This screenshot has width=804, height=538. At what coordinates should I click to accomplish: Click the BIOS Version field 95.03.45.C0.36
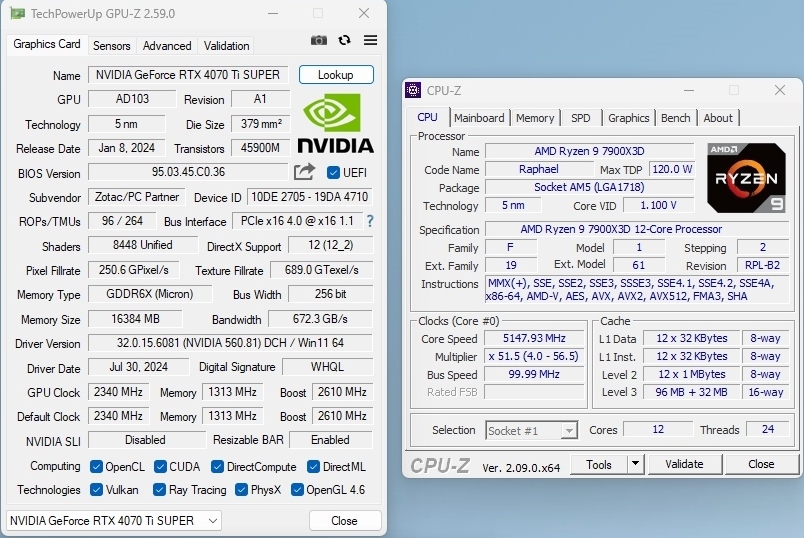coord(188,172)
